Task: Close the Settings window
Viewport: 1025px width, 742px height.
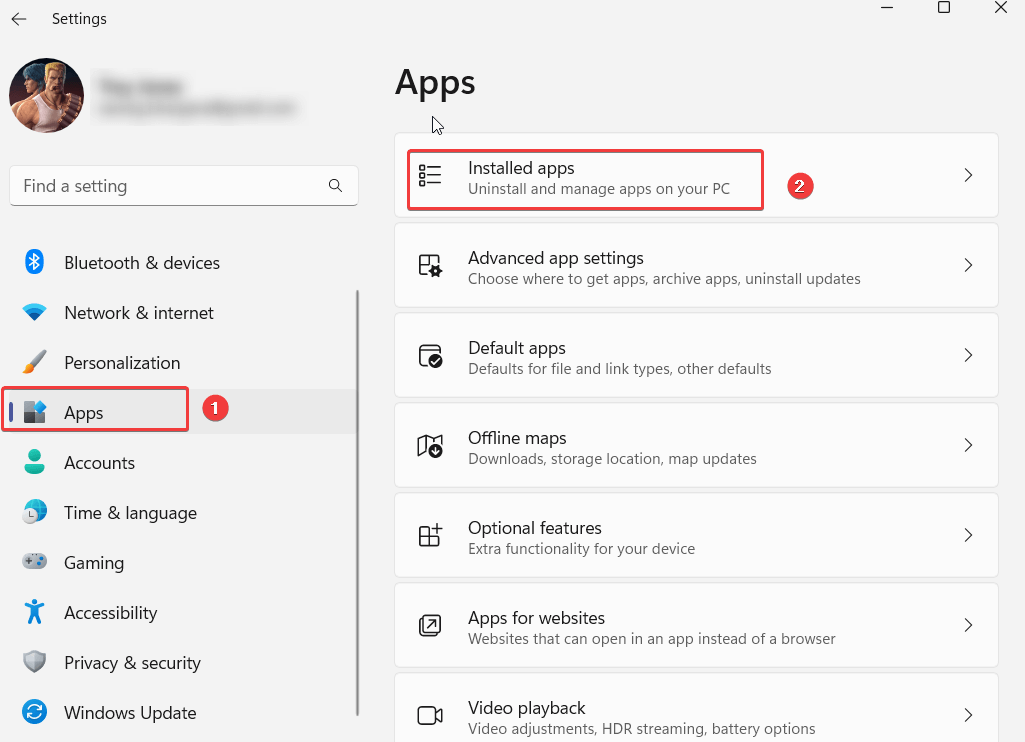Action: [x=1001, y=8]
